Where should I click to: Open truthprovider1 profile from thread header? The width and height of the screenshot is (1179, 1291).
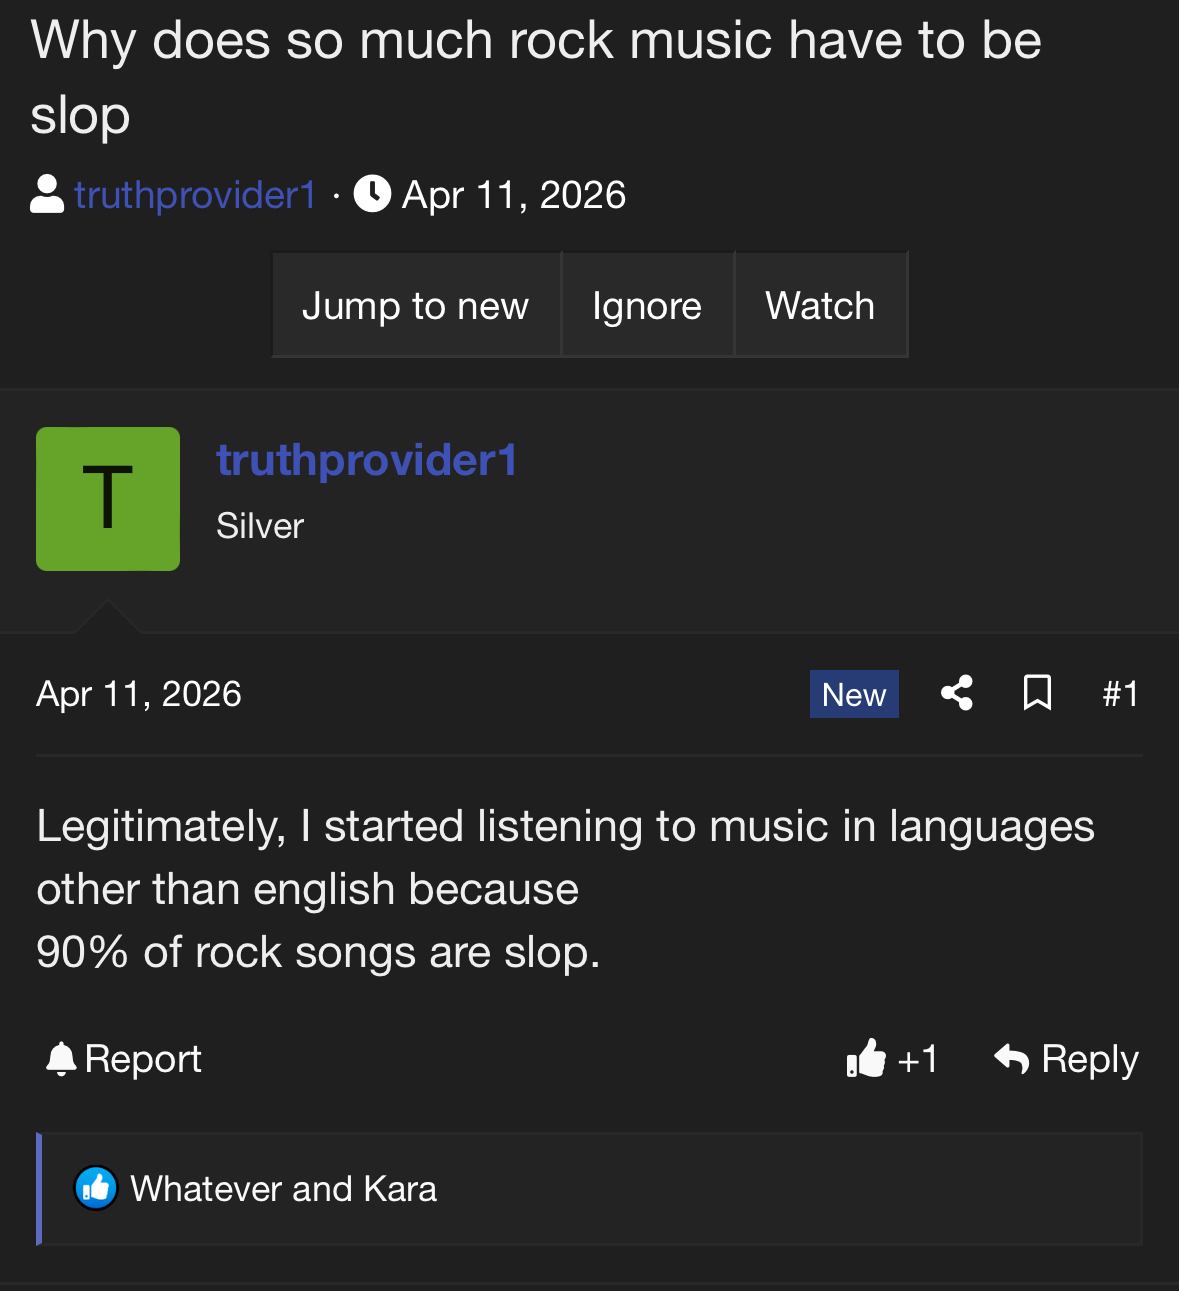195,195
